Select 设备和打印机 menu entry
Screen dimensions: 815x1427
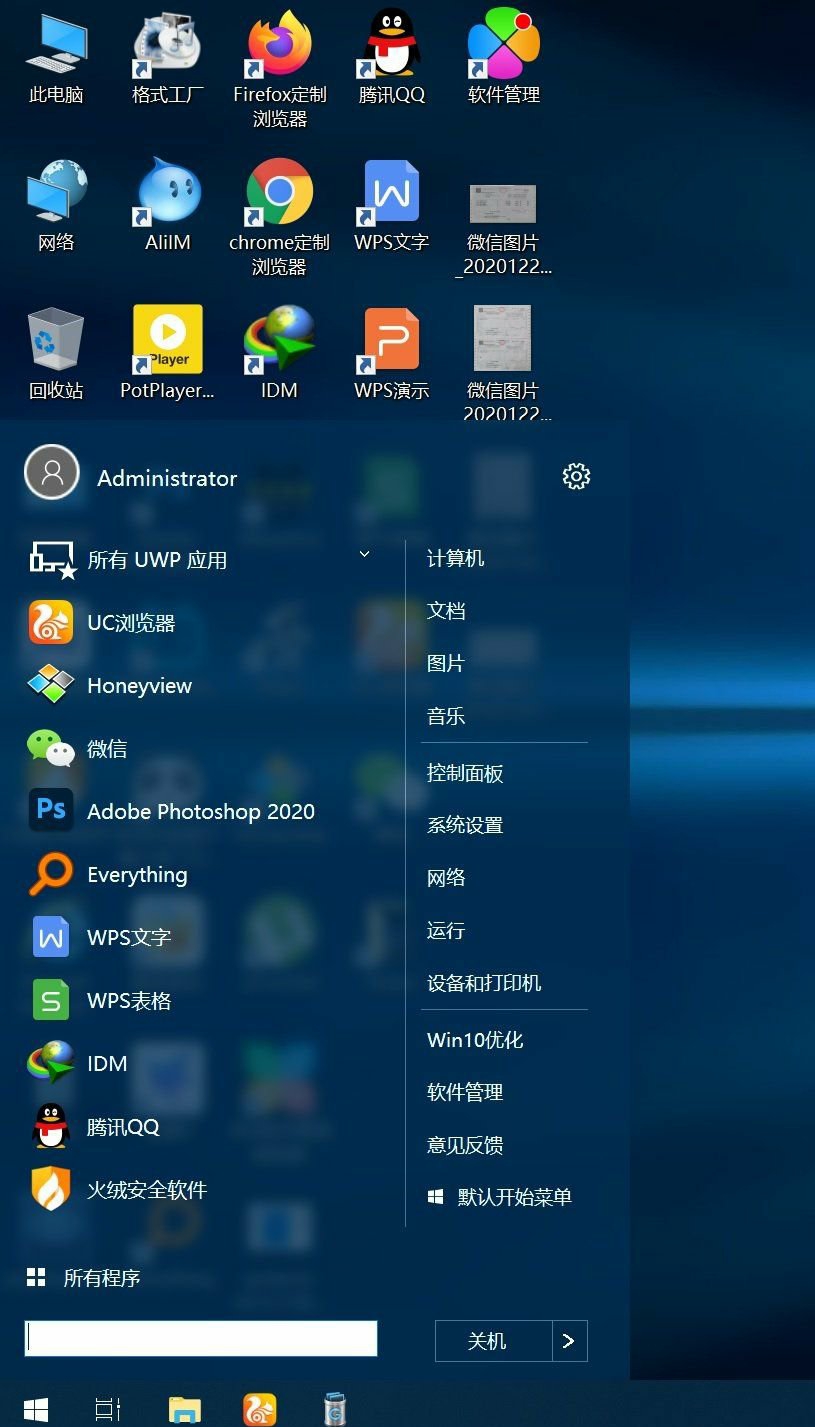point(484,983)
